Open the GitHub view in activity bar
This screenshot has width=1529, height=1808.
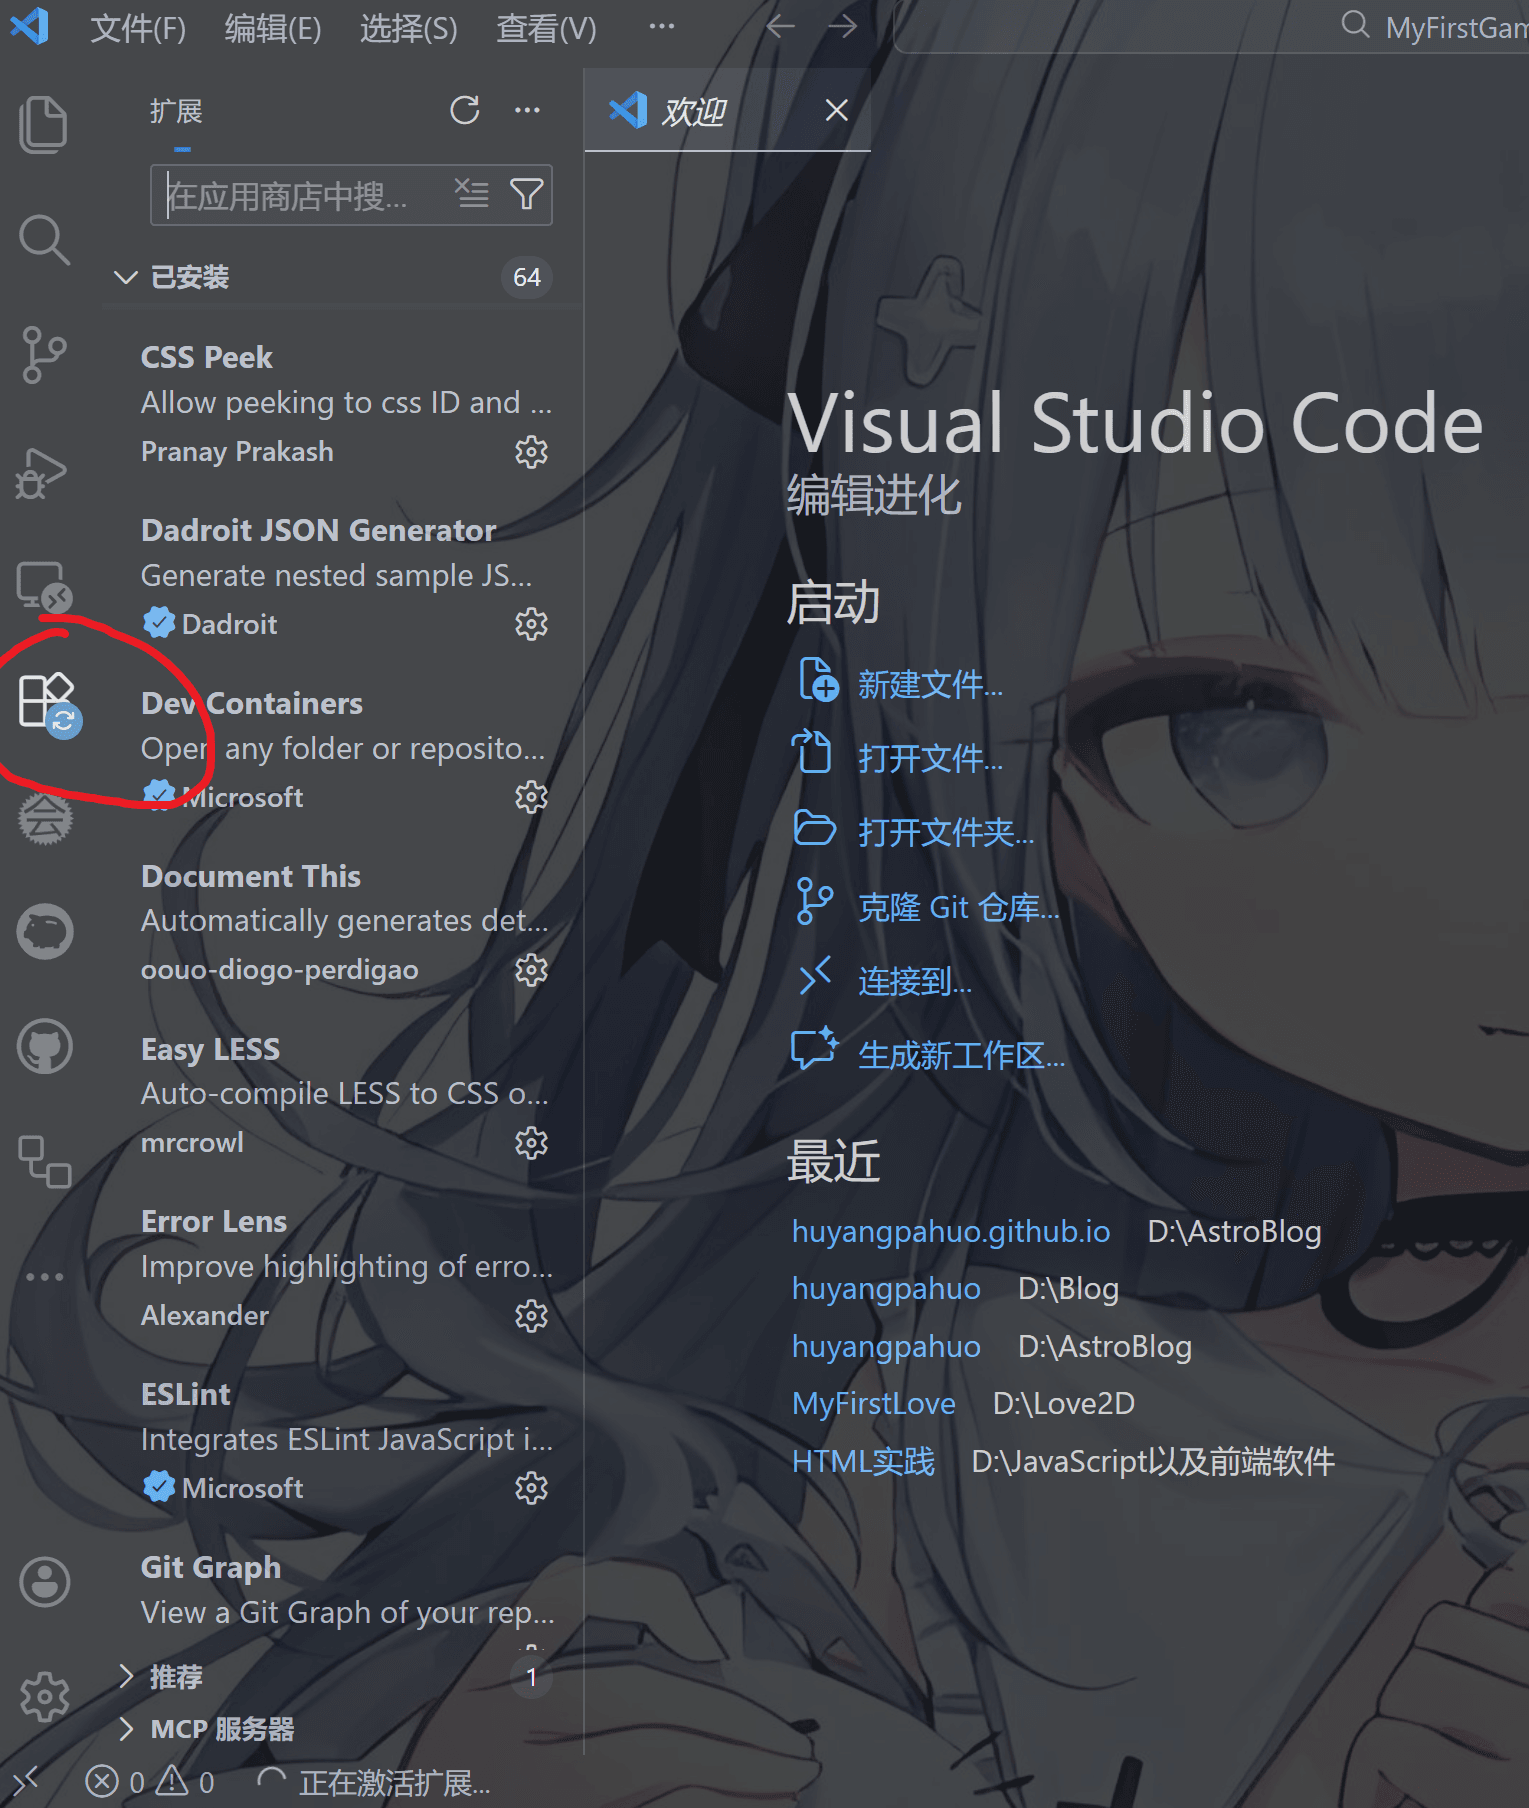45,1047
